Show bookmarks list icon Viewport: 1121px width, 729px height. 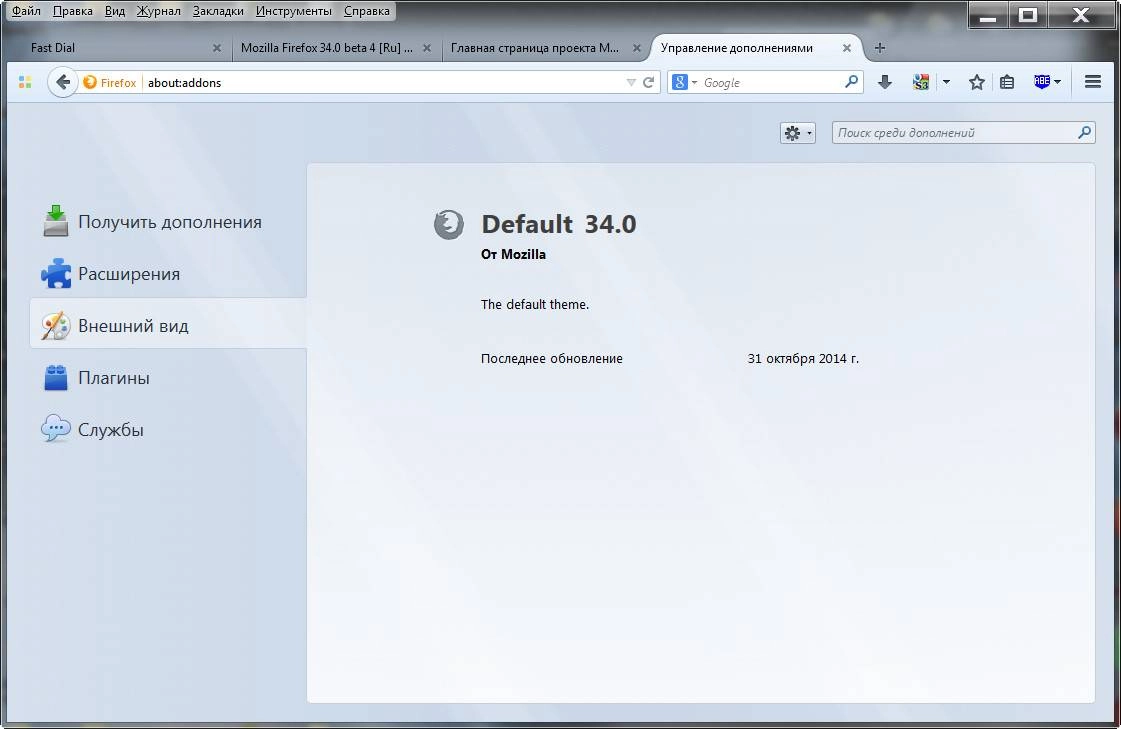coord(1007,82)
